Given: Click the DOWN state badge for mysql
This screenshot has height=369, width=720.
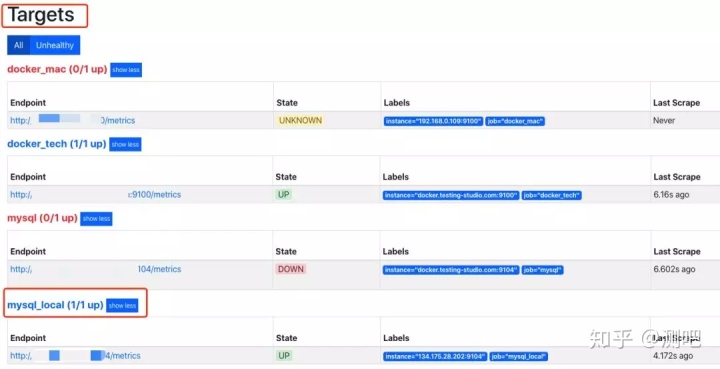Looking at the screenshot, I should coord(291,269).
